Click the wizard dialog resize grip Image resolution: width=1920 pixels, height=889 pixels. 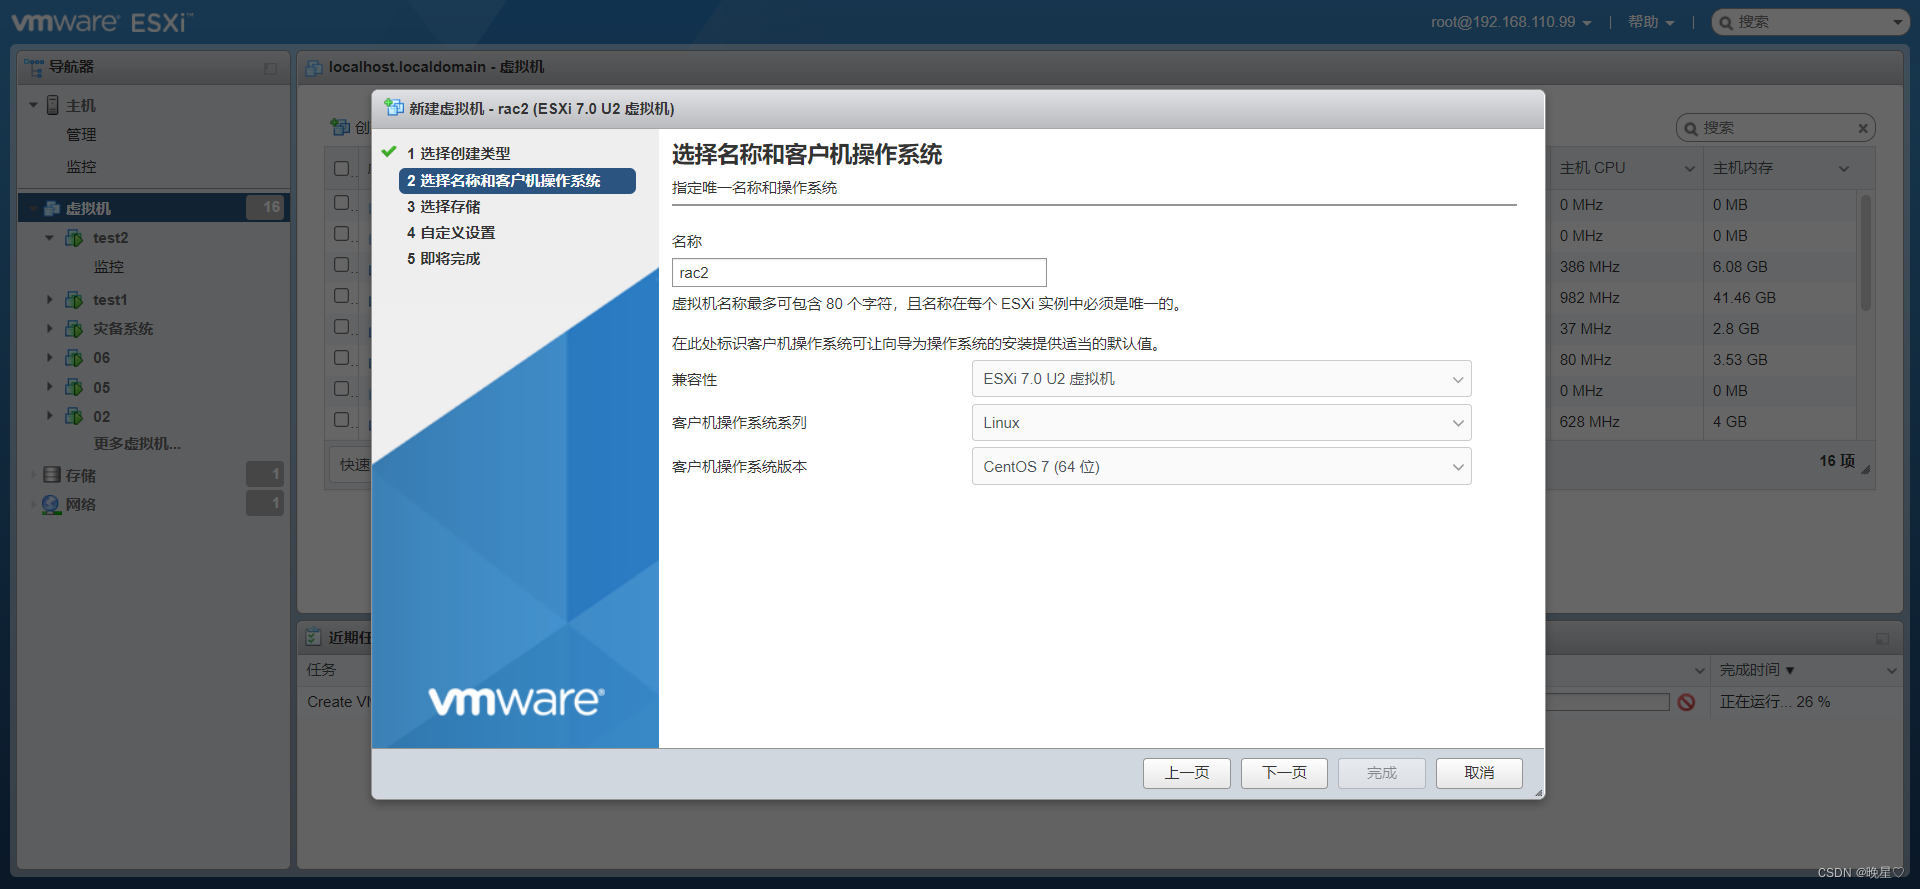point(1538,793)
